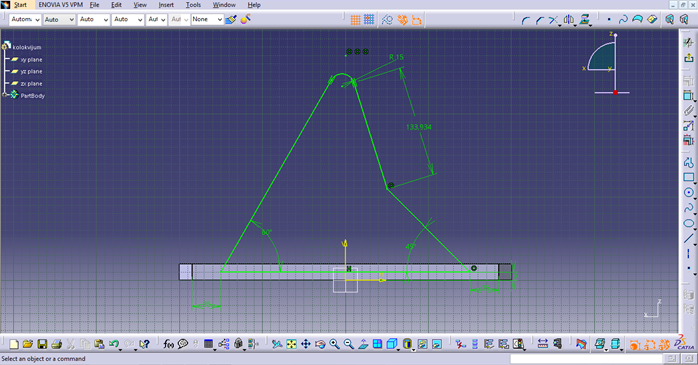Click the Fit All In icon
This screenshot has width=698, height=365.
point(291,344)
